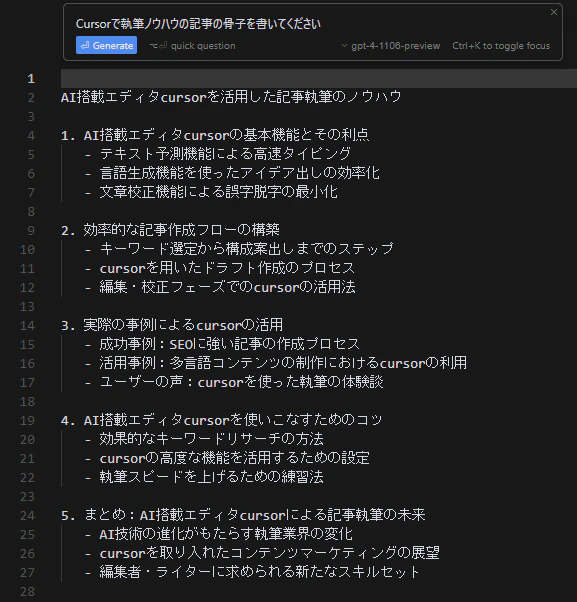Click line 編集・校正フェーズでのcursorの活用法
577x602 pixels.
click(x=227, y=287)
